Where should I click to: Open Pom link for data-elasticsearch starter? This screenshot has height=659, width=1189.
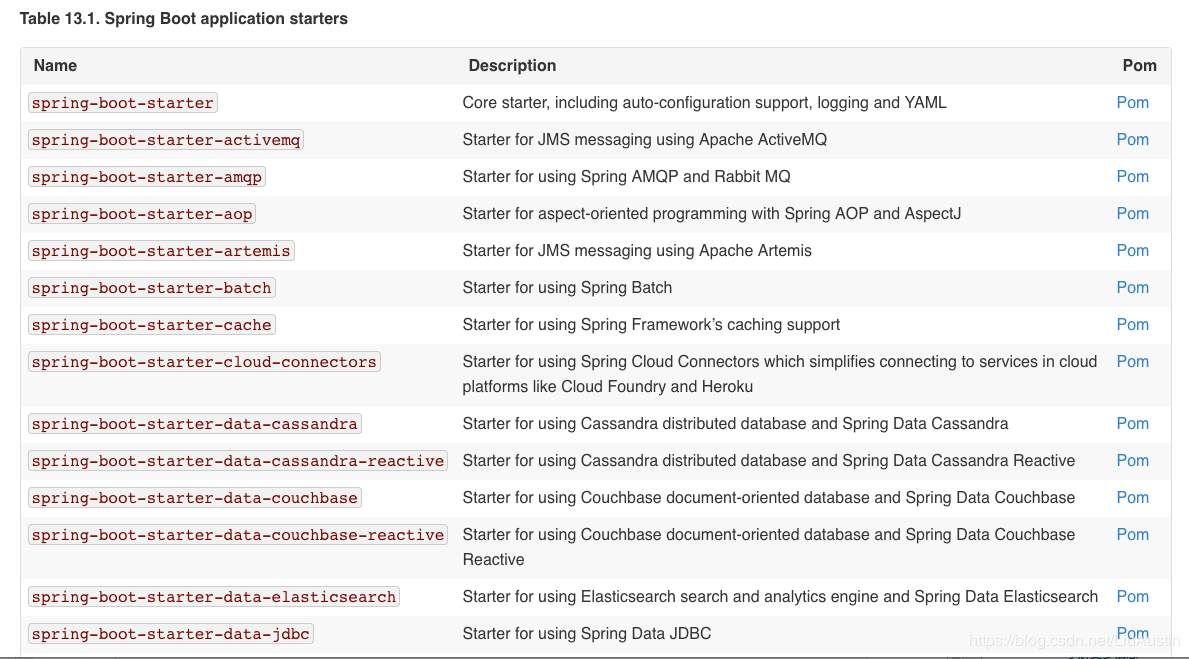[x=1132, y=597]
